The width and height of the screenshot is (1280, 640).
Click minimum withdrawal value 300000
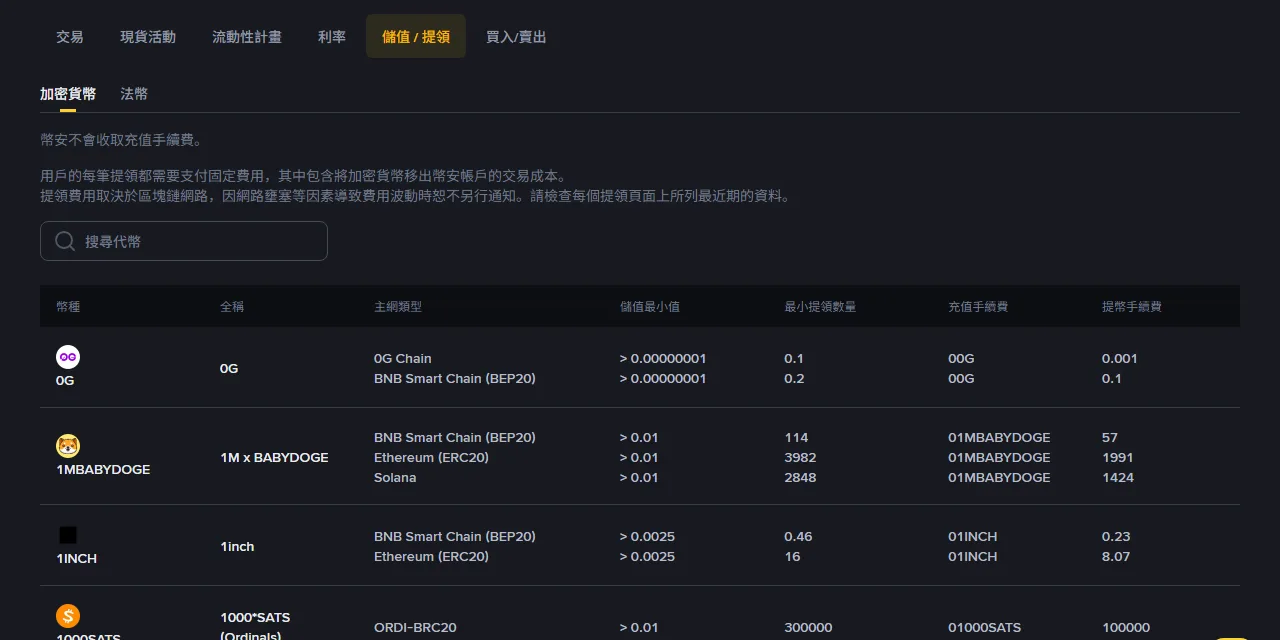[808, 628]
